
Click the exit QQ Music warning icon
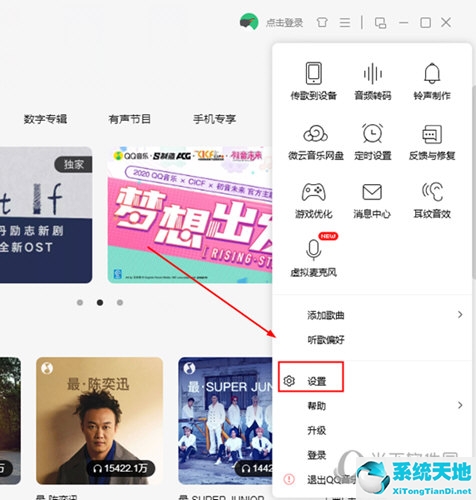289,479
